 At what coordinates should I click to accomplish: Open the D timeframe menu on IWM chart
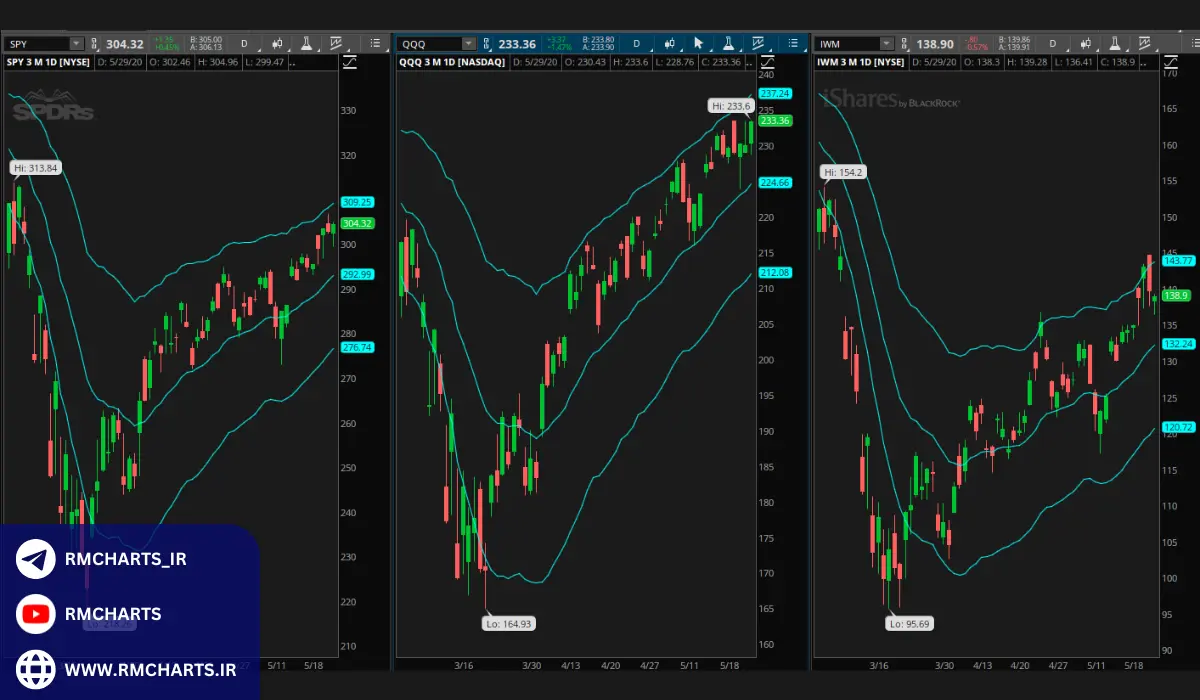point(1052,44)
